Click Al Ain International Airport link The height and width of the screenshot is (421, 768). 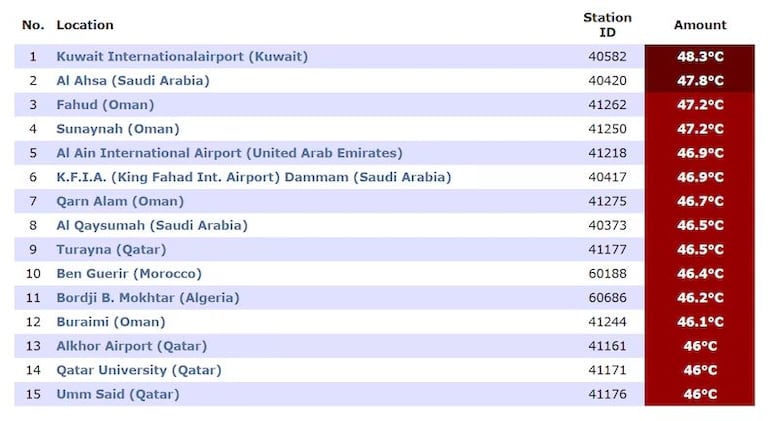coord(229,153)
